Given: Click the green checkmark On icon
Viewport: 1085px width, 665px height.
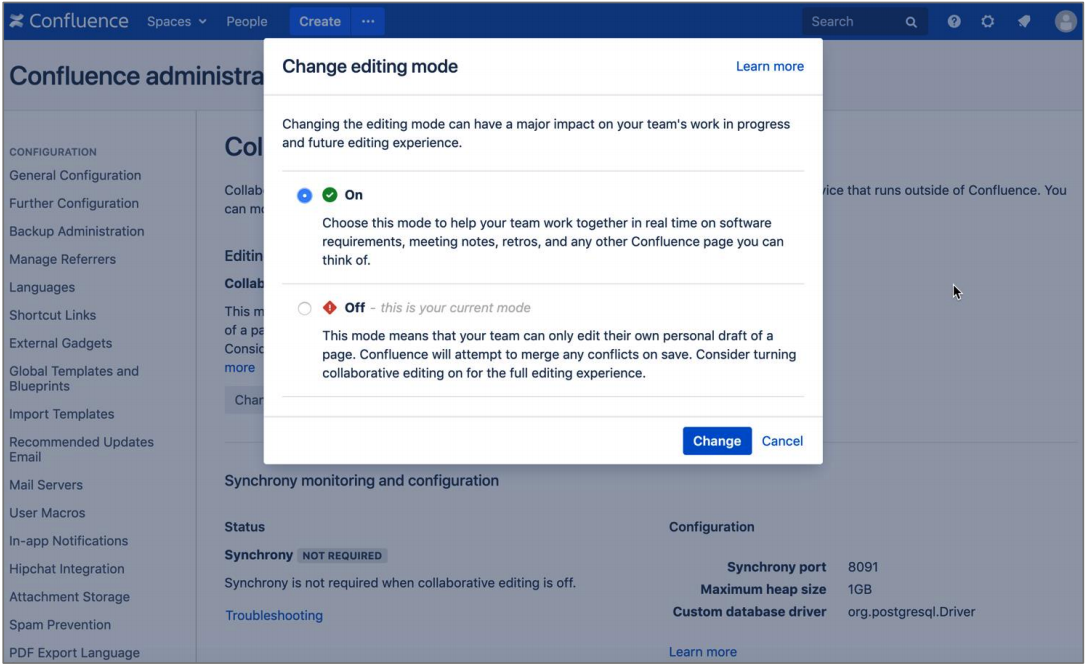Looking at the screenshot, I should tap(330, 195).
